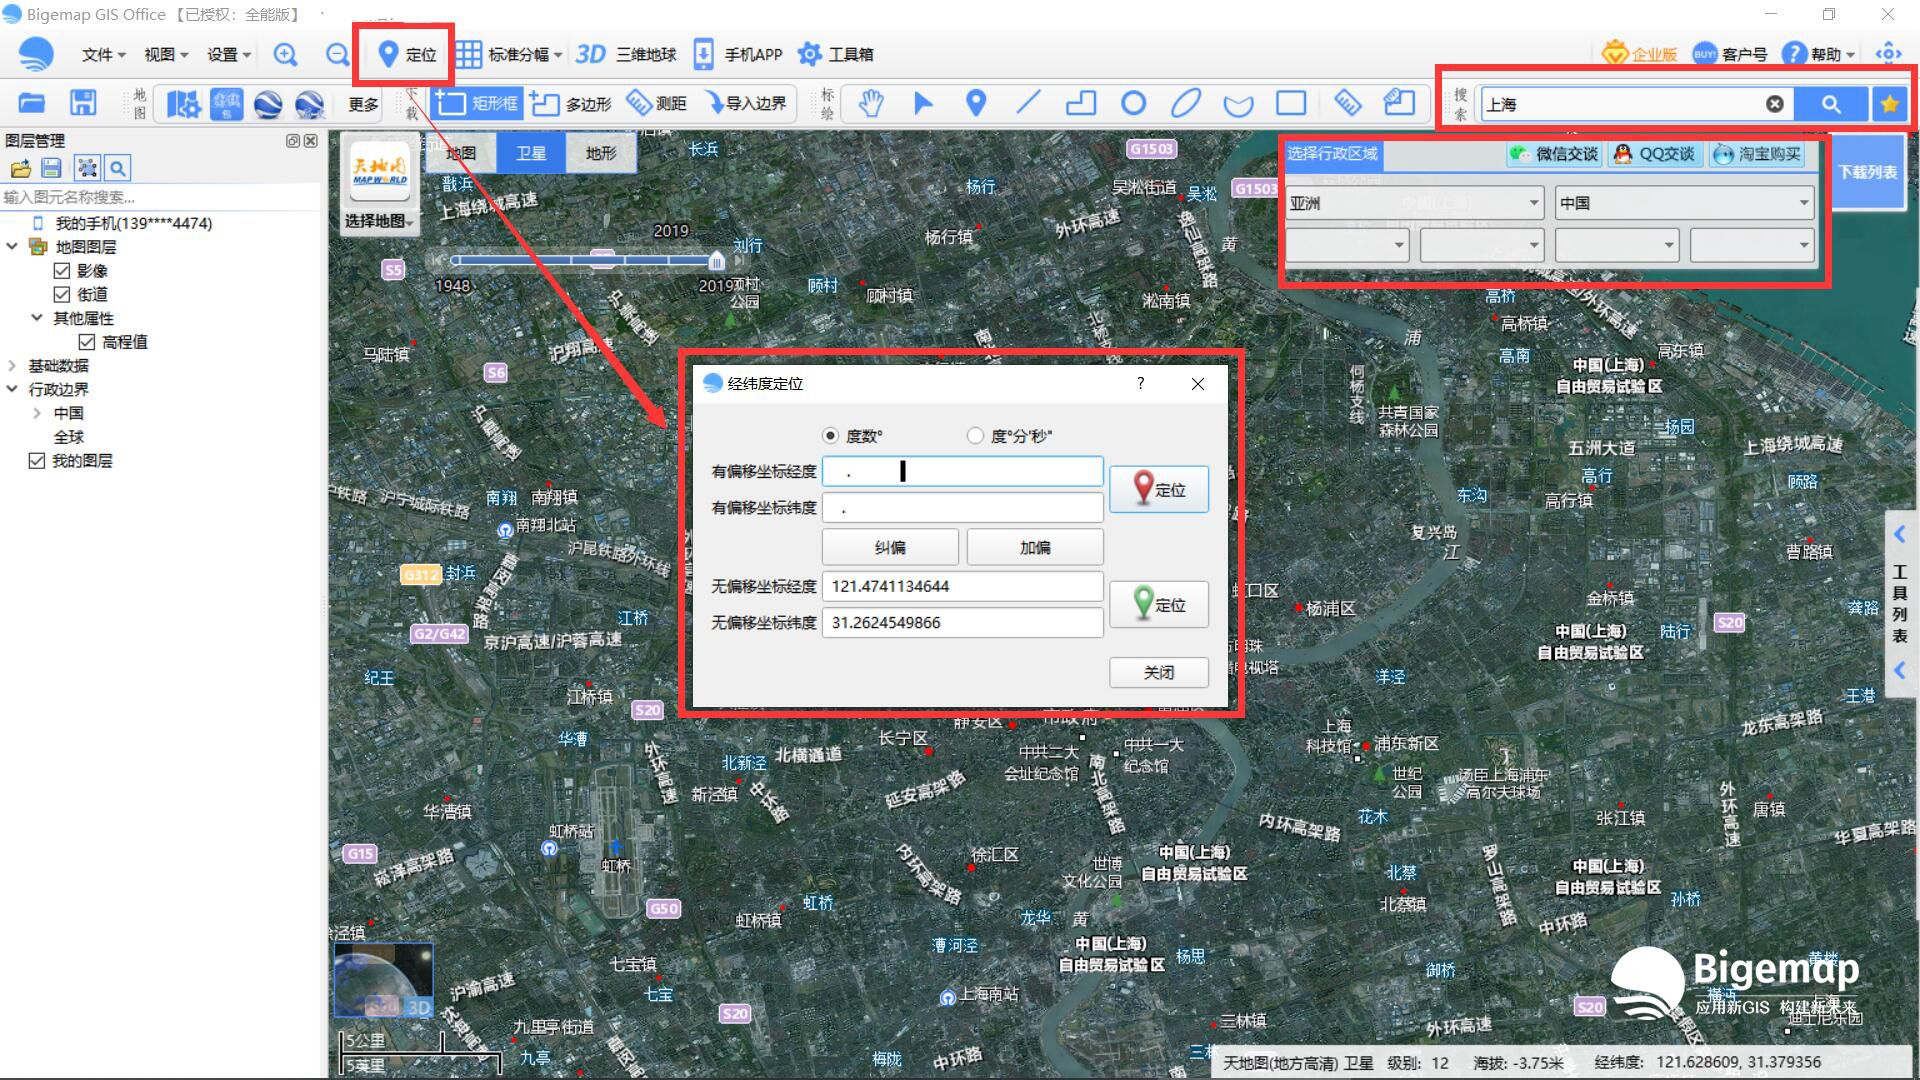This screenshot has width=1920, height=1080.
Task: Open the 工具箱 toolbox
Action: click(x=836, y=55)
